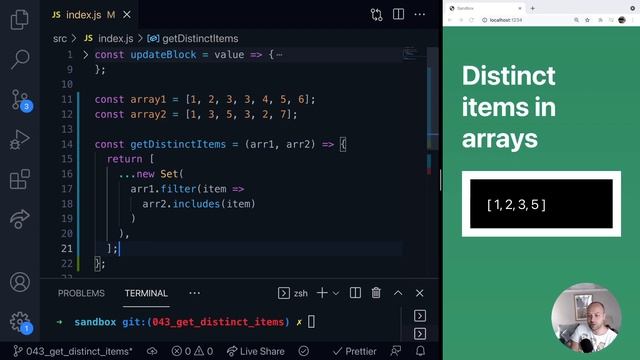The width and height of the screenshot is (640, 360).
Task: Open the Manage gear icon
Action: (x=20, y=322)
